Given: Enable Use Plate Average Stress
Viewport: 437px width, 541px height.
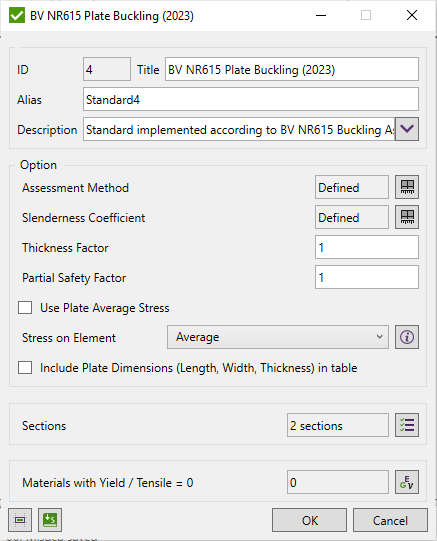Looking at the screenshot, I should [x=25, y=307].
